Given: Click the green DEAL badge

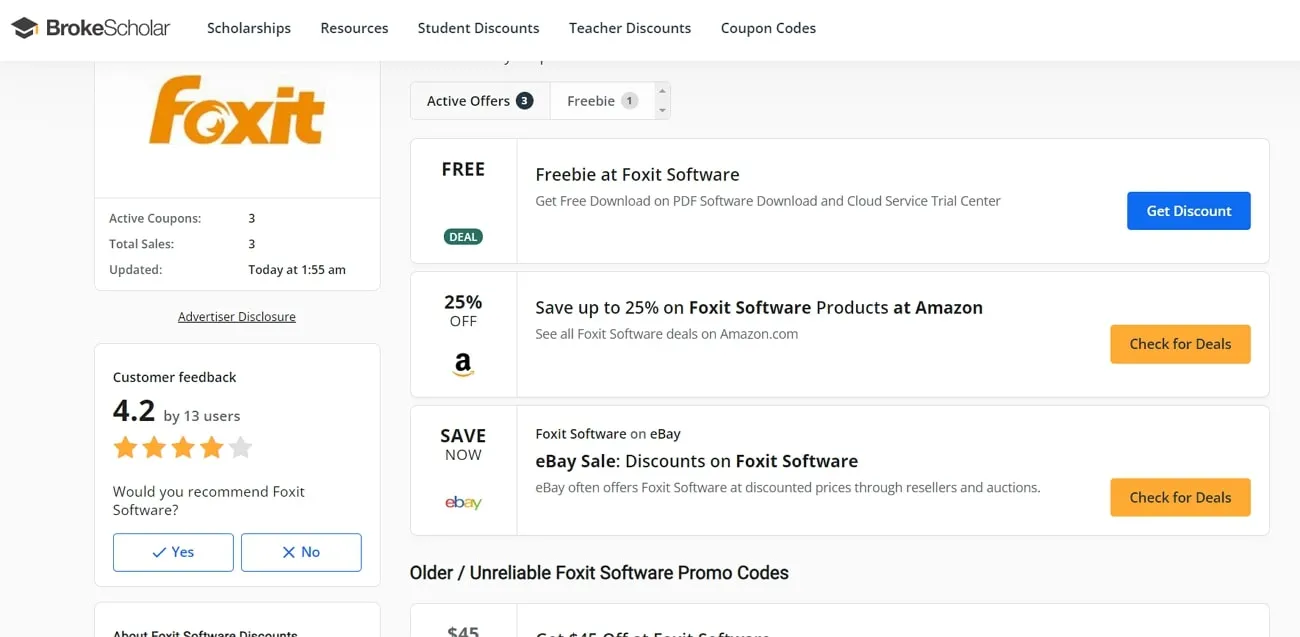Looking at the screenshot, I should coord(462,236).
